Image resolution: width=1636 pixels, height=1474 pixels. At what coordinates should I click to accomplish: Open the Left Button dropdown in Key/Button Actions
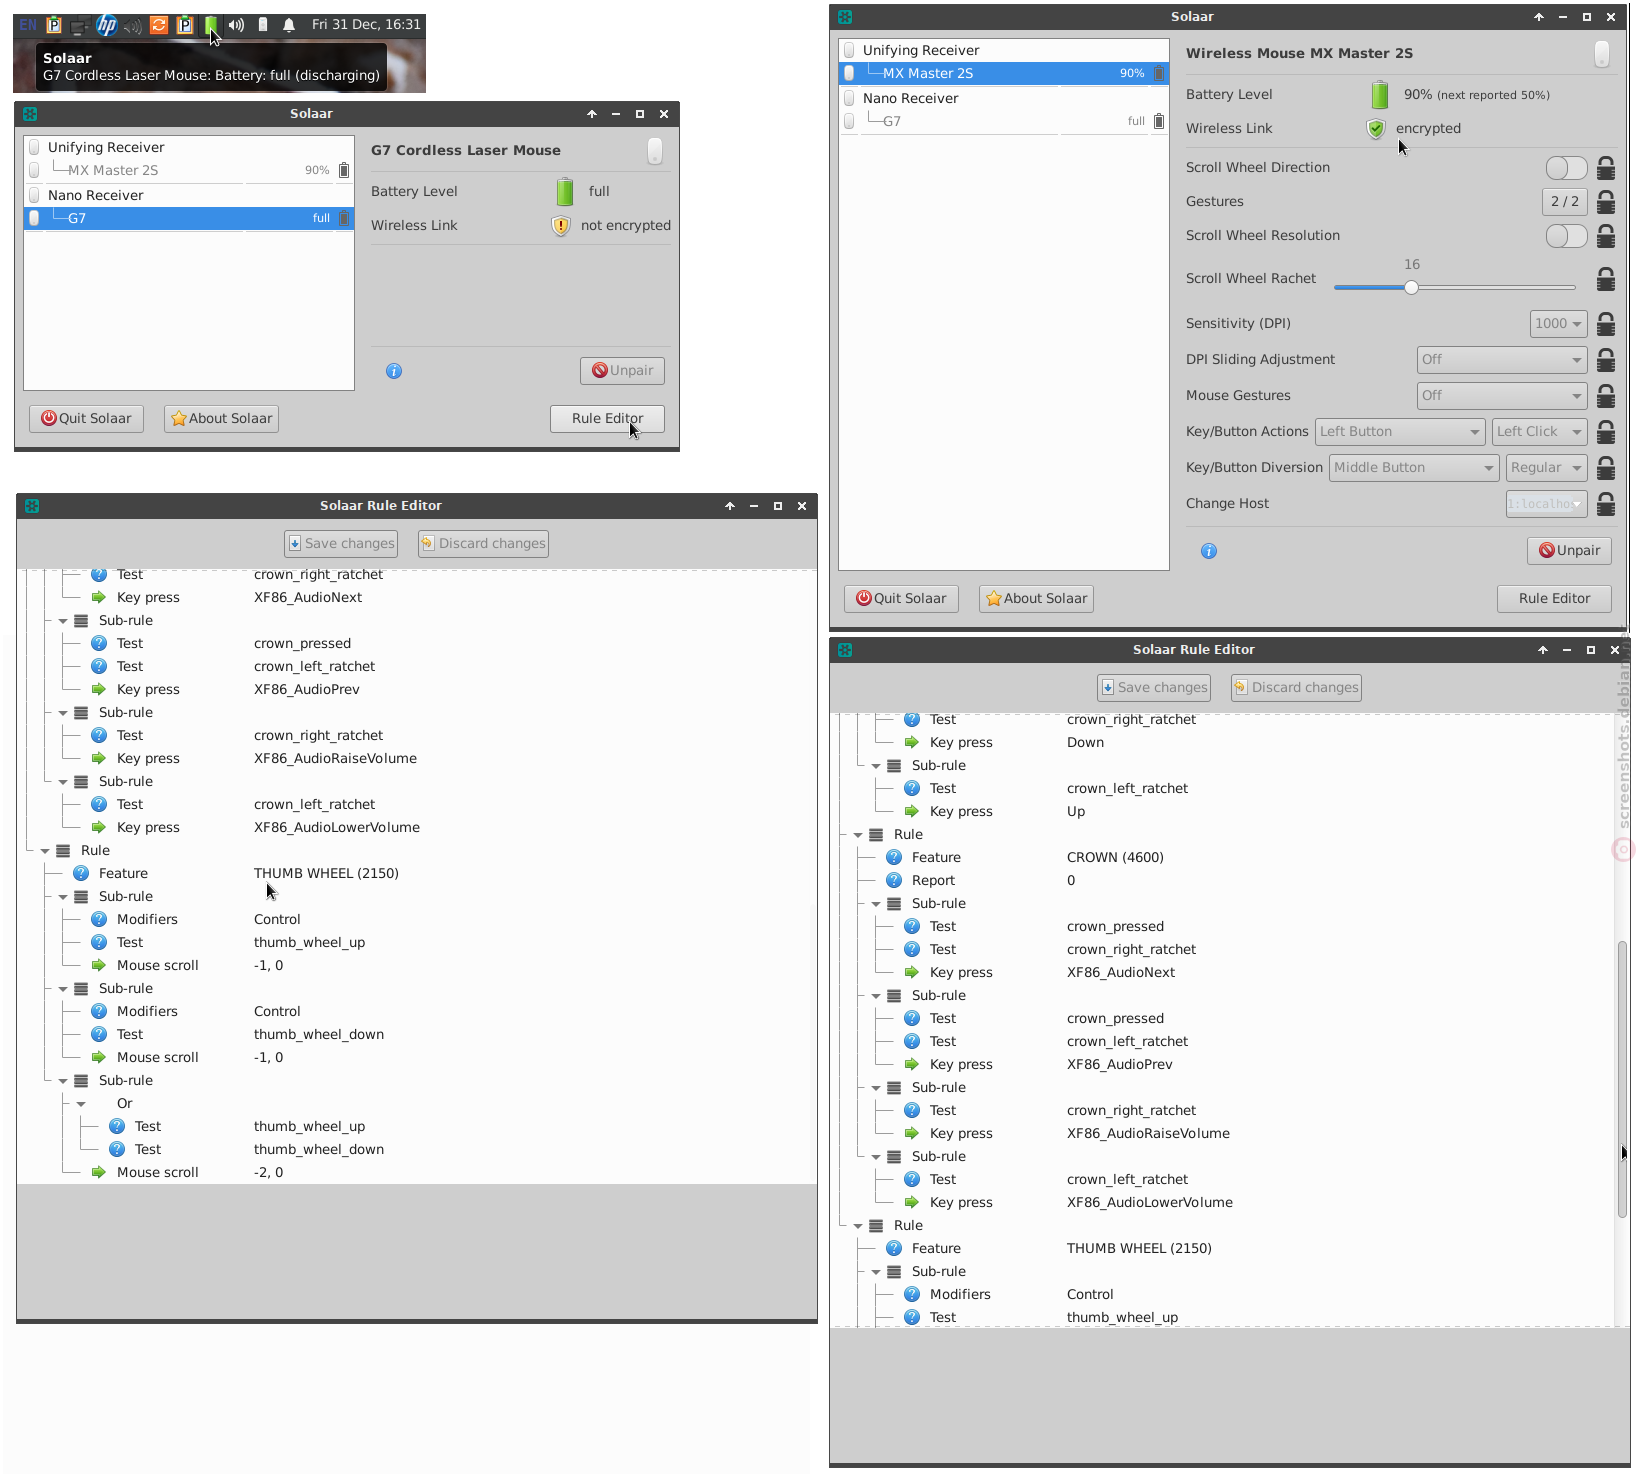[1399, 431]
